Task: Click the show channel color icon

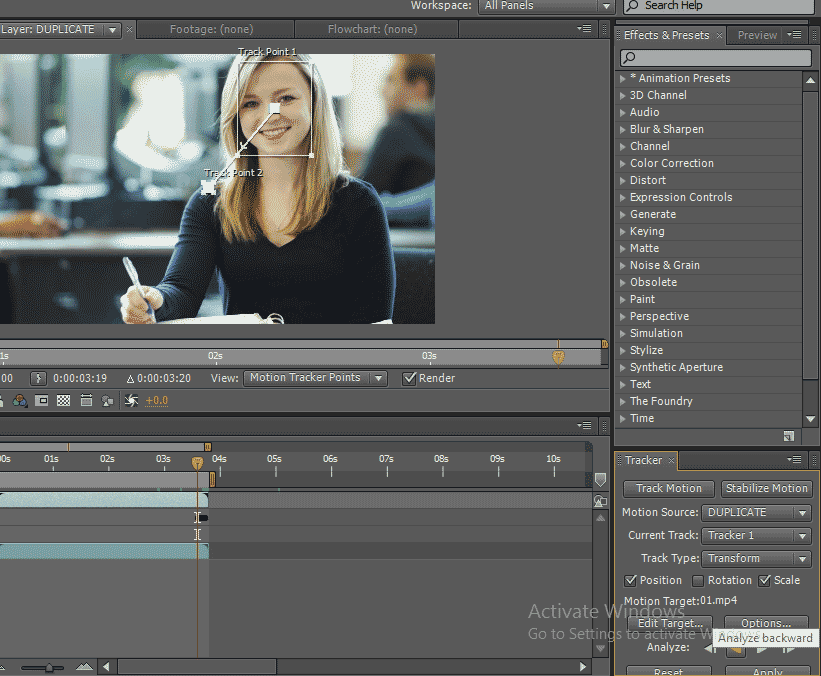Action: pos(19,401)
